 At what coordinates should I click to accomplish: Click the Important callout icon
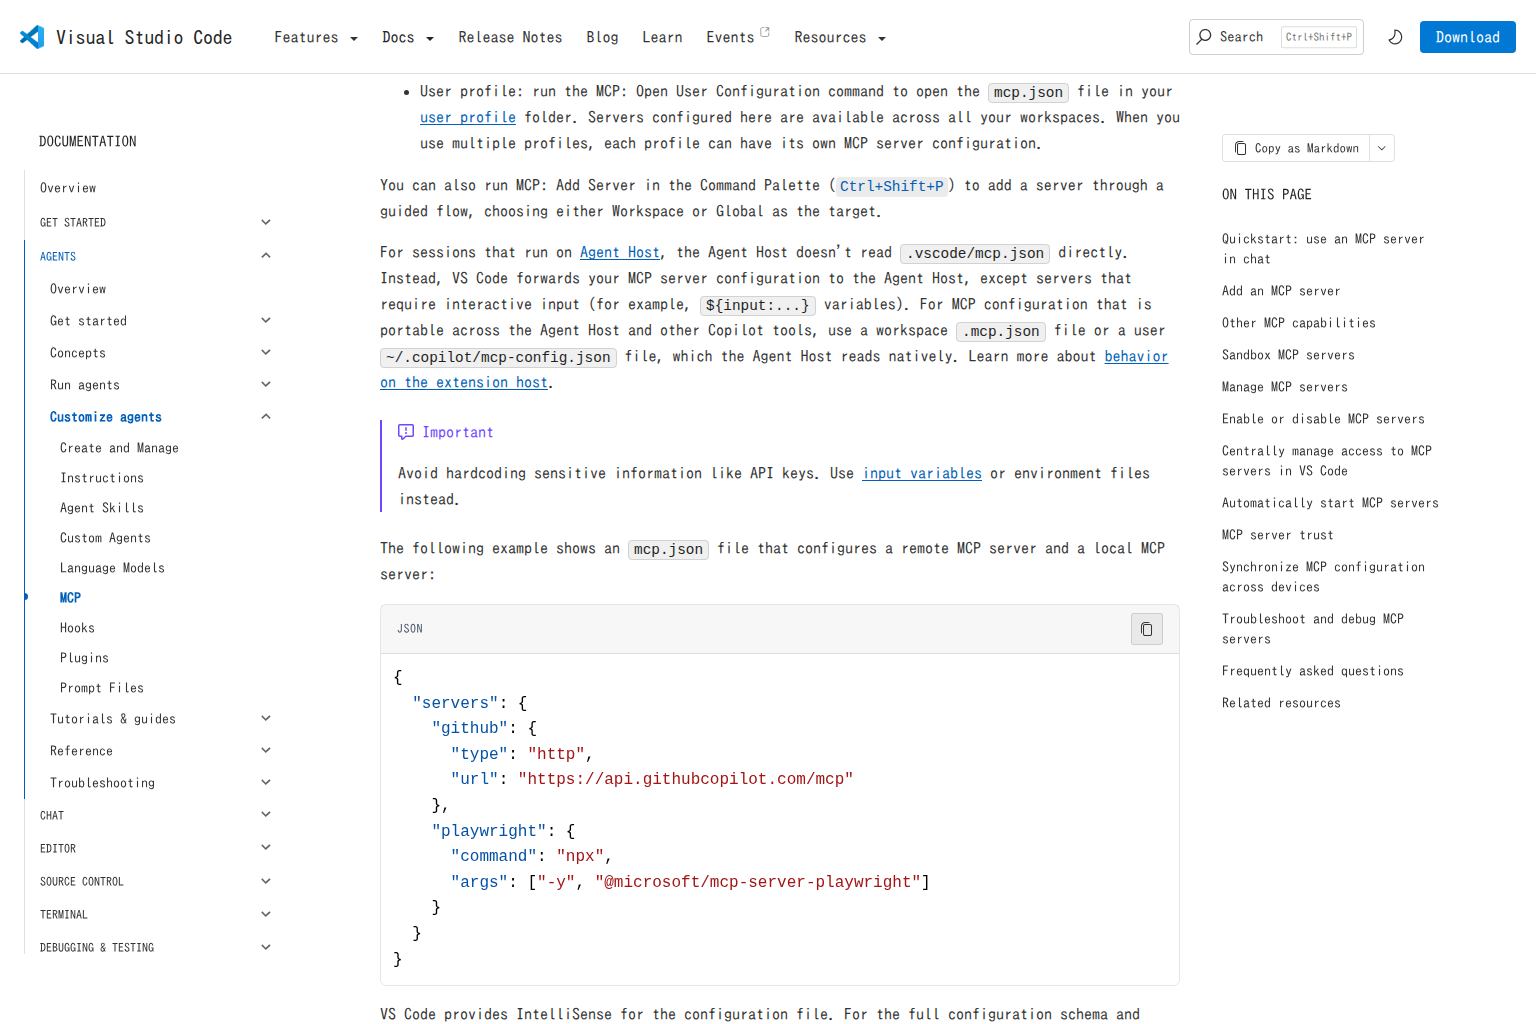406,432
